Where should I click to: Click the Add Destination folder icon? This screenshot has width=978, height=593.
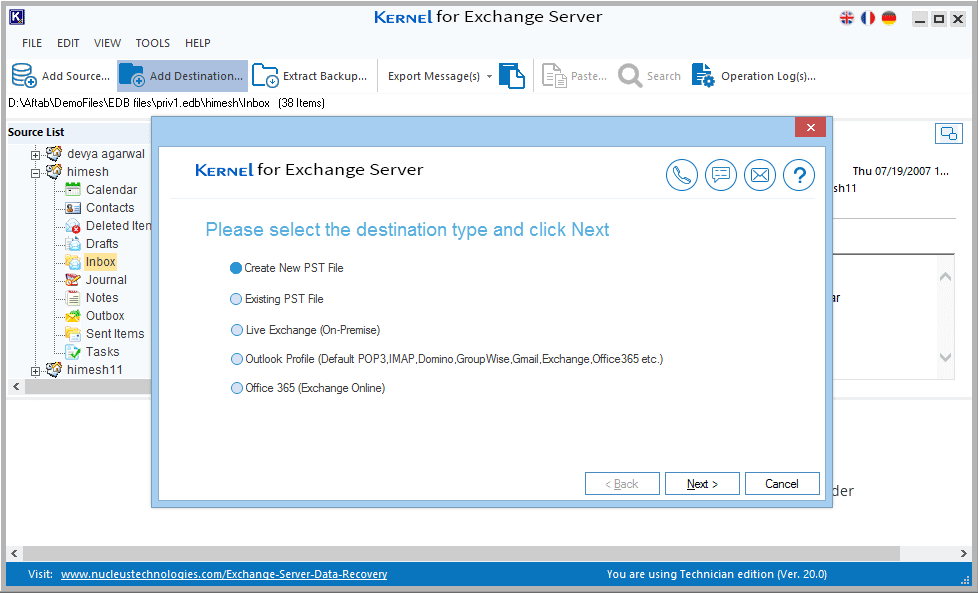click(132, 75)
